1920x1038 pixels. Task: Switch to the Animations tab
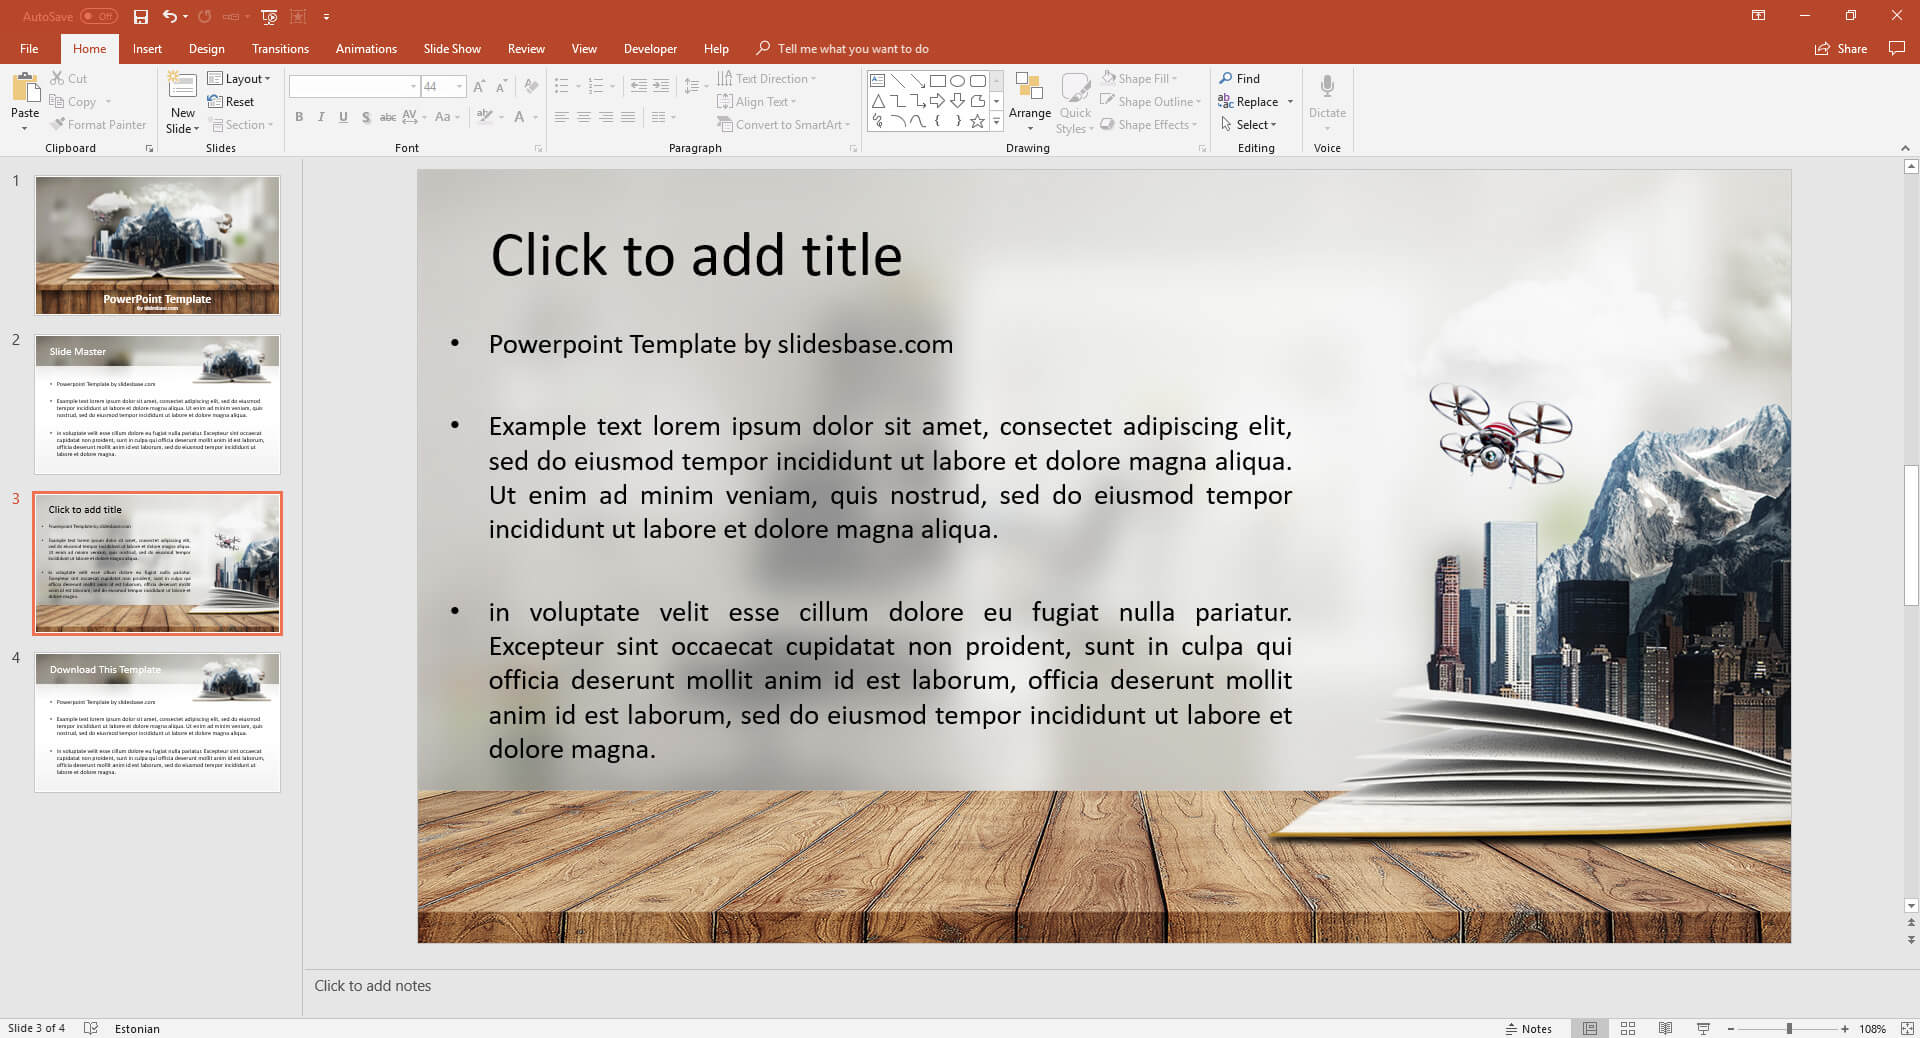pyautogui.click(x=366, y=48)
